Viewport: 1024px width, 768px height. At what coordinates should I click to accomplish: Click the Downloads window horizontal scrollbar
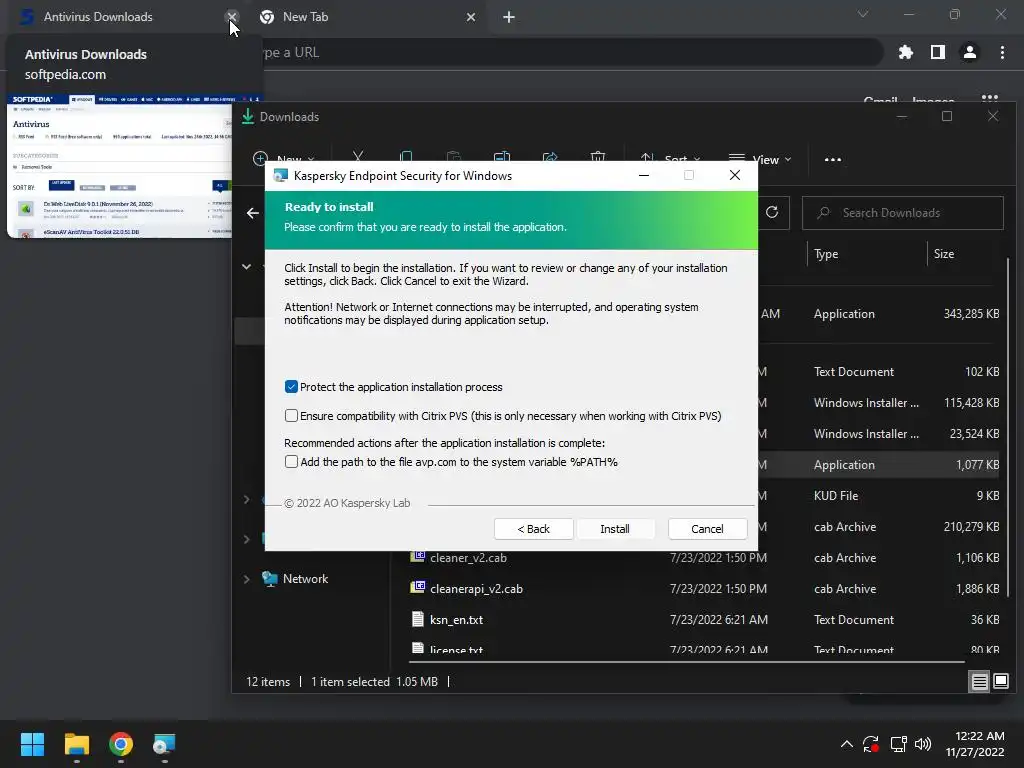pyautogui.click(x=686, y=662)
